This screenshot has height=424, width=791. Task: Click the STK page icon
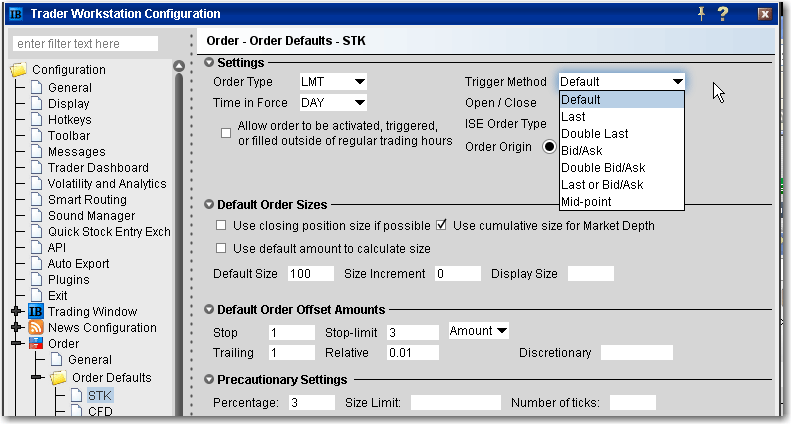(x=77, y=395)
